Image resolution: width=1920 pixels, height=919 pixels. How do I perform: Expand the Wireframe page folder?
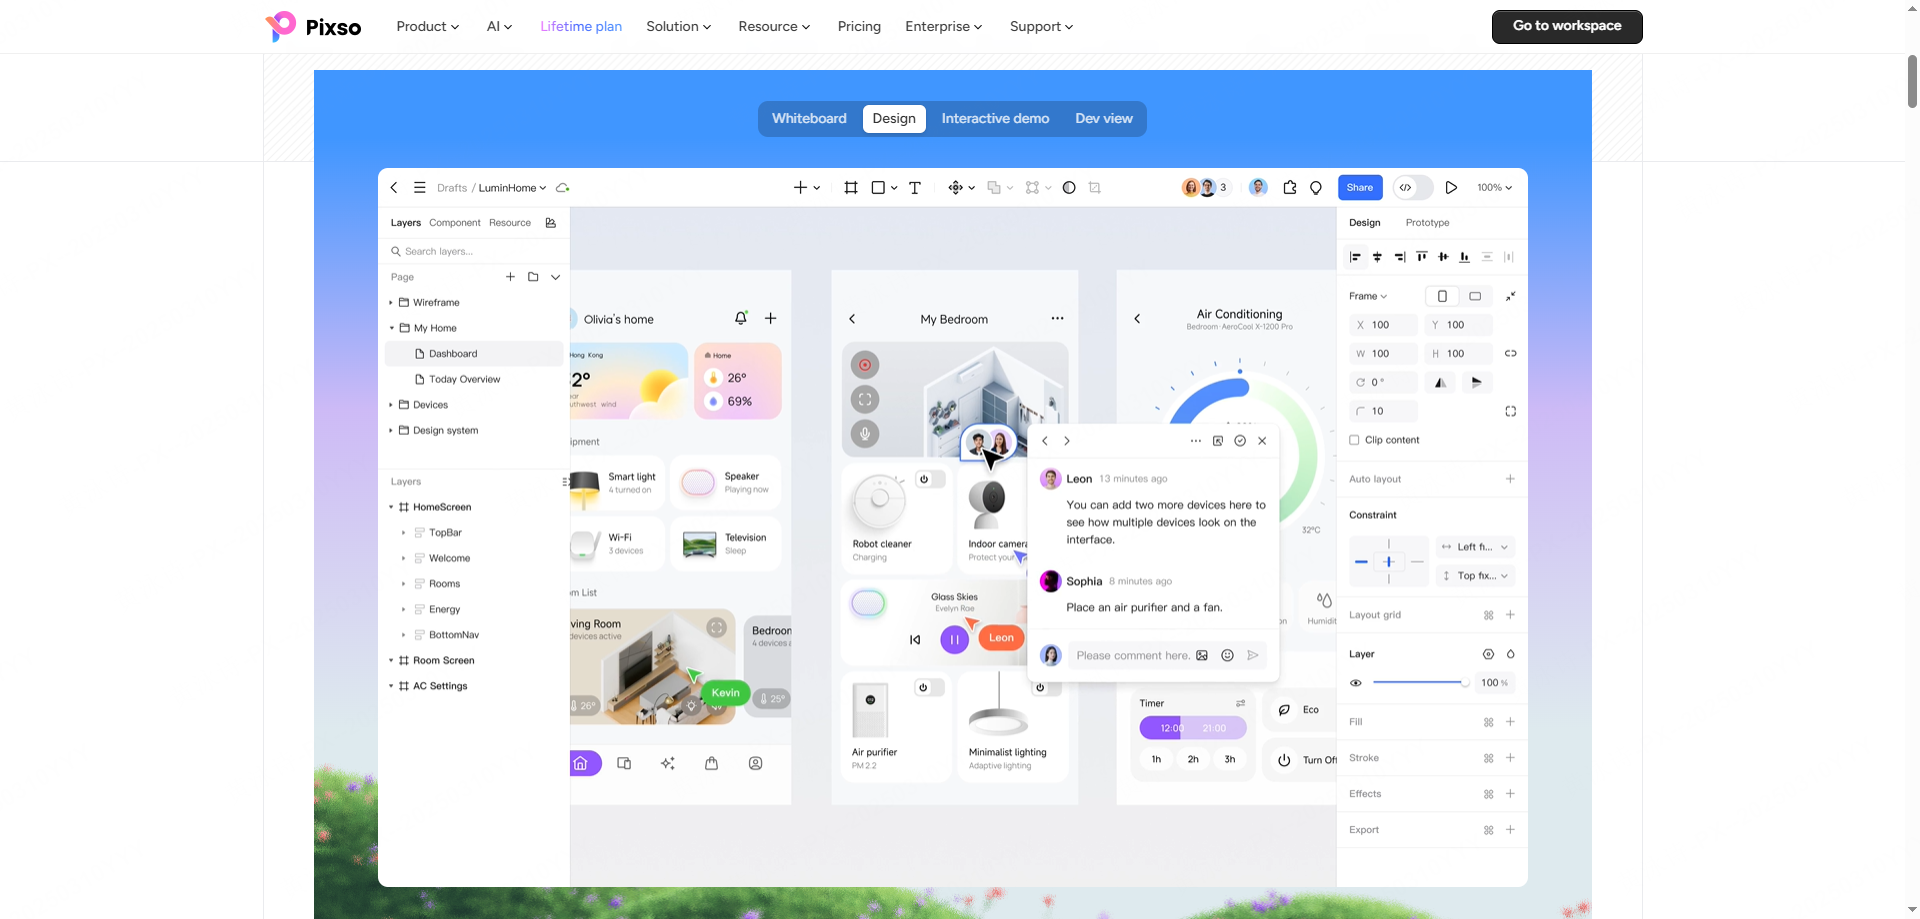click(391, 303)
